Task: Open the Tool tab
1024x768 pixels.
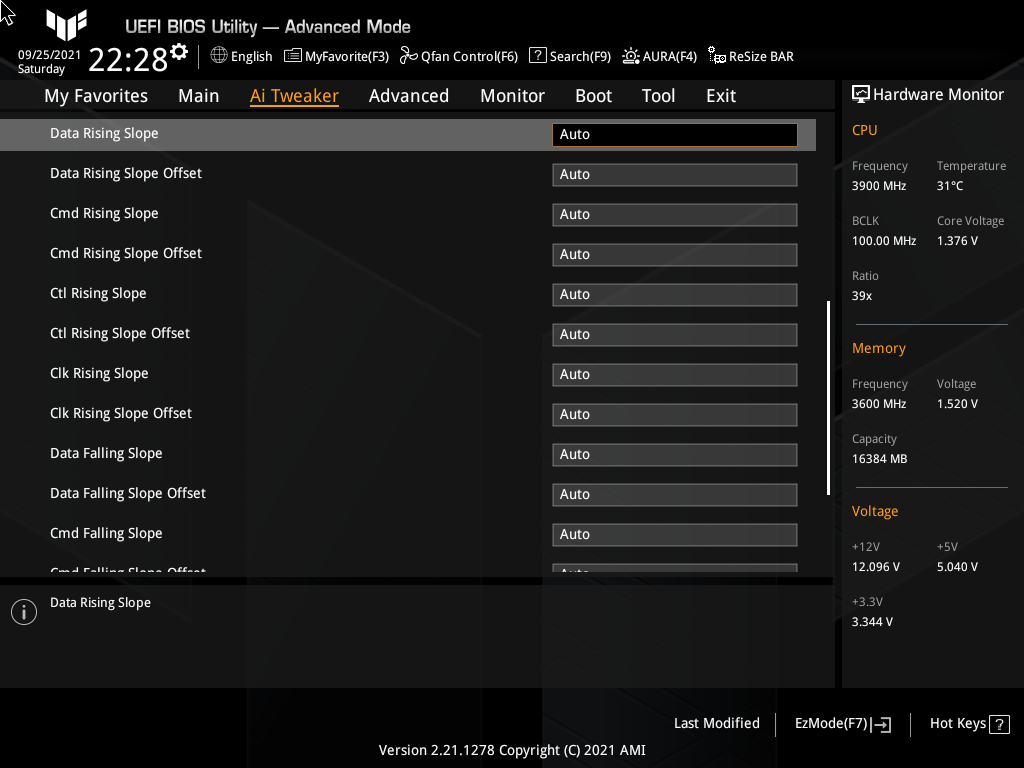Action: pyautogui.click(x=658, y=96)
